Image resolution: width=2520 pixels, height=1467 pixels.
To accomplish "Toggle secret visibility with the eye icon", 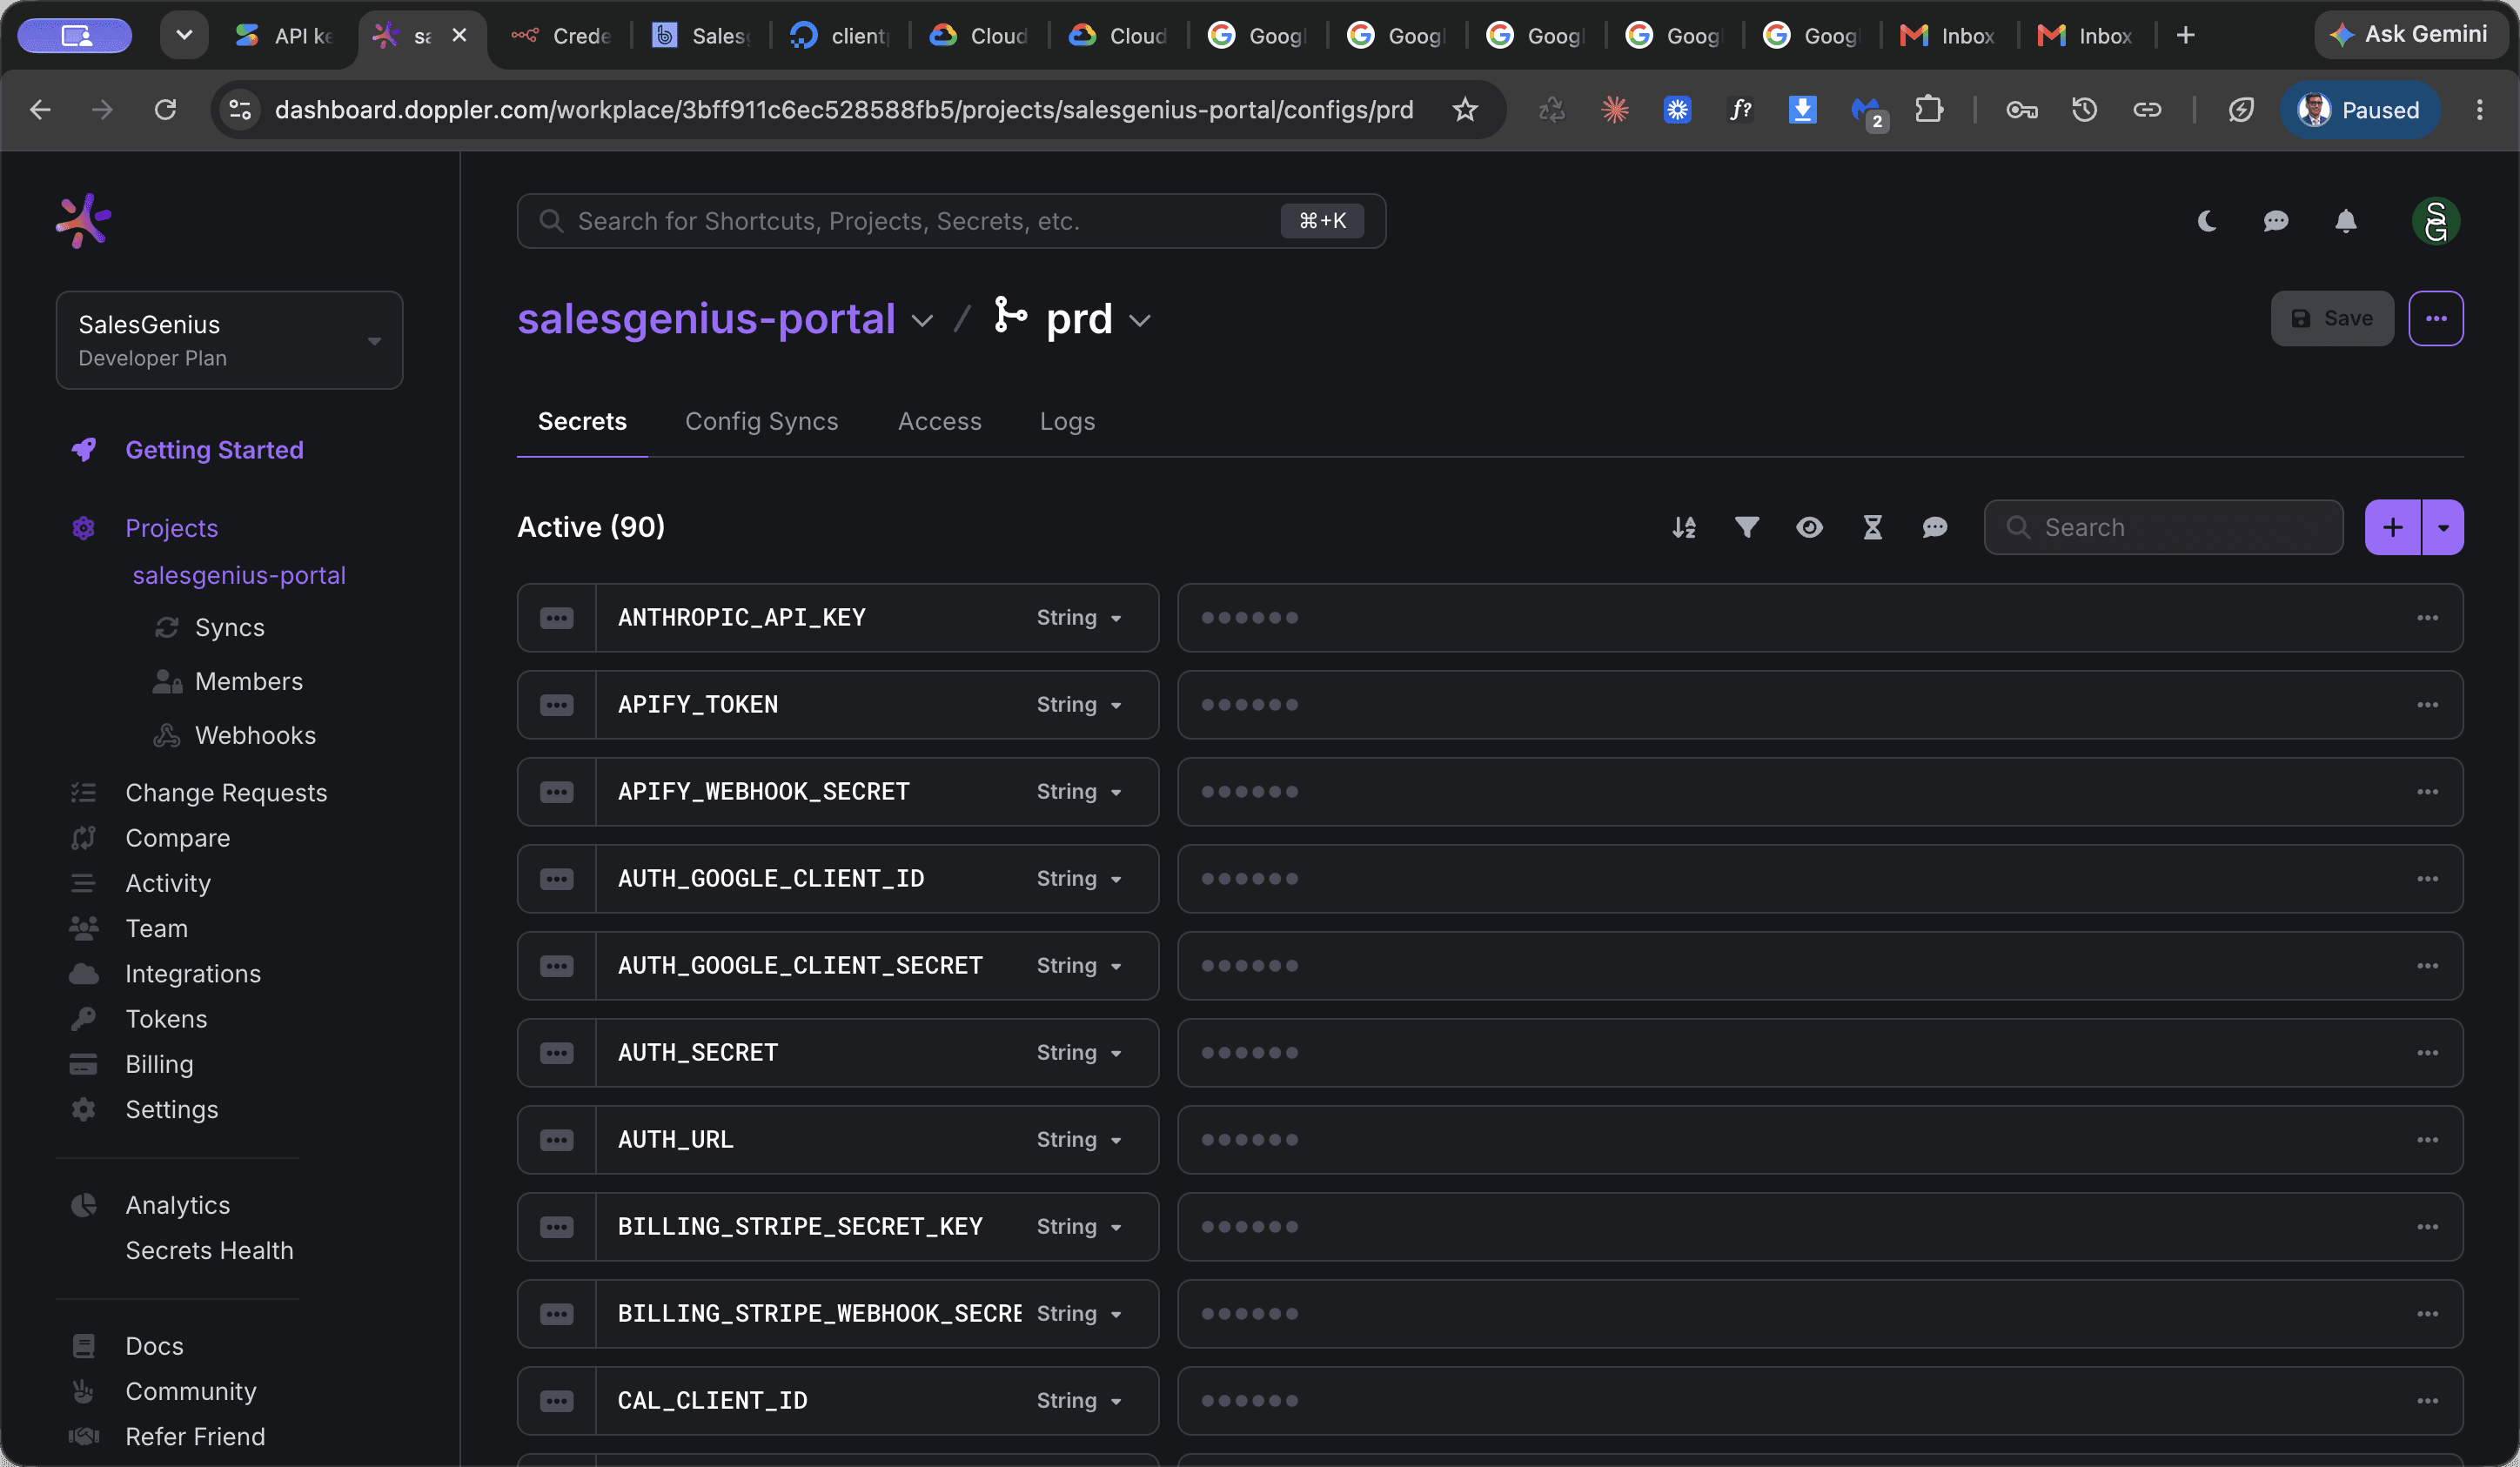I will [x=1809, y=527].
